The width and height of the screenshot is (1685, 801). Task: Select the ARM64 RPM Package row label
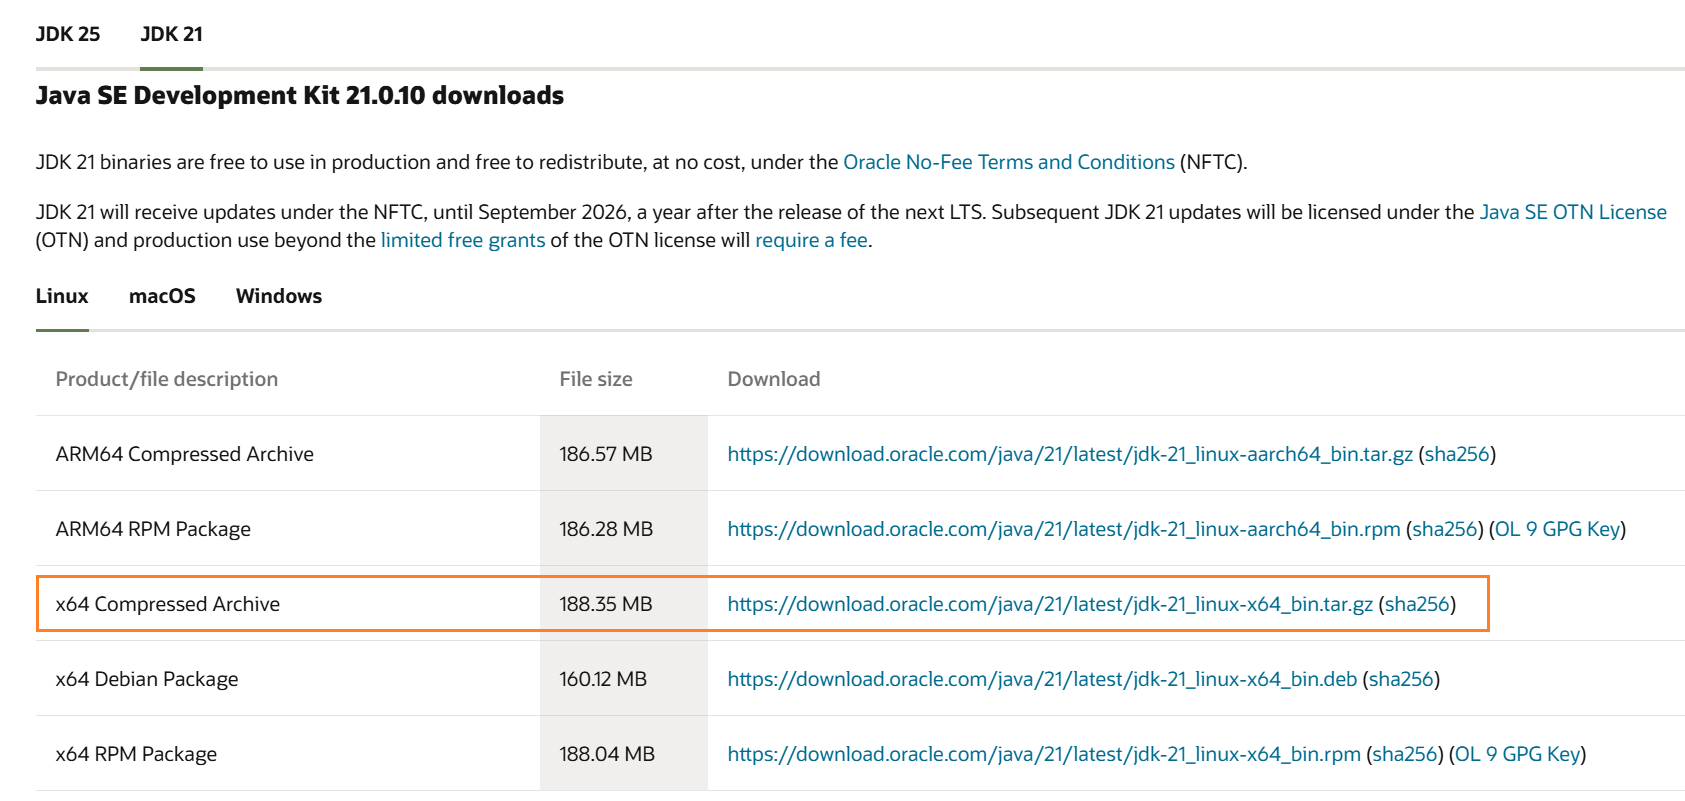(153, 529)
